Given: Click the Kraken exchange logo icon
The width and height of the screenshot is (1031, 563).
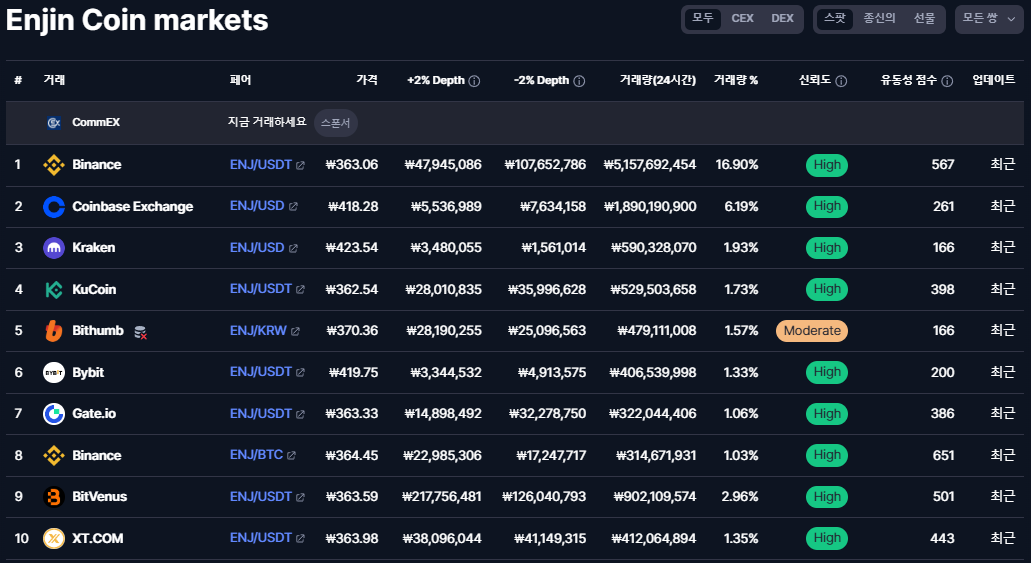Looking at the screenshot, I should pos(54,248).
